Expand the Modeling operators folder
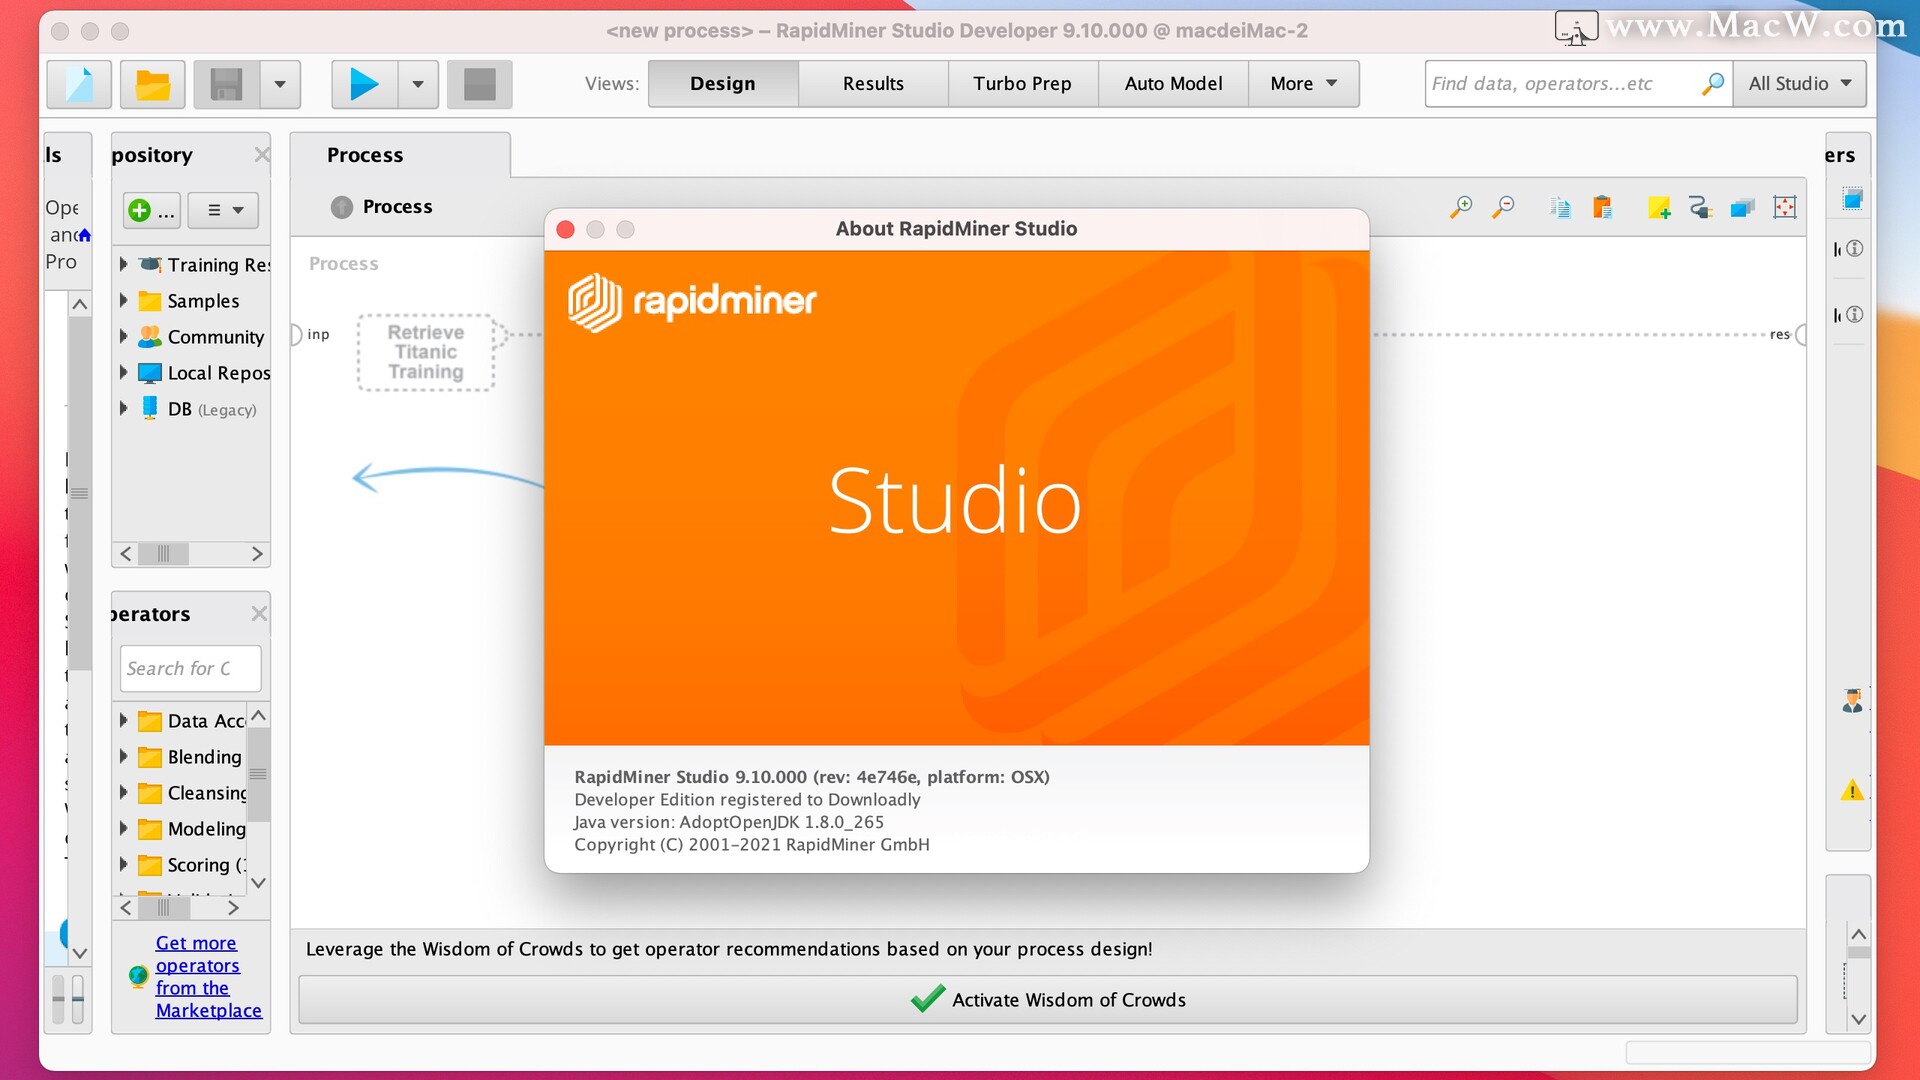Image resolution: width=1920 pixels, height=1080 pixels. pyautogui.click(x=123, y=828)
